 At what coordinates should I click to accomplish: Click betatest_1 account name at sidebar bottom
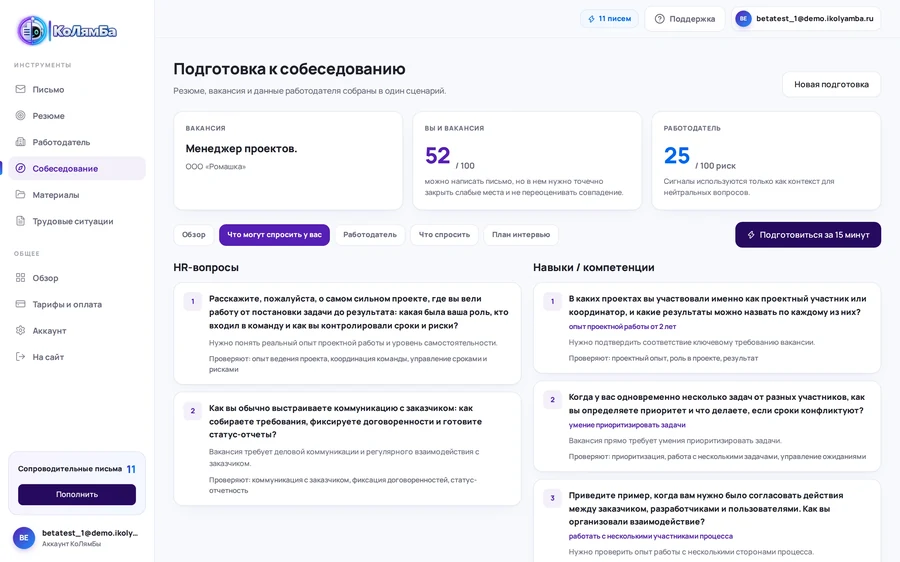coord(90,533)
